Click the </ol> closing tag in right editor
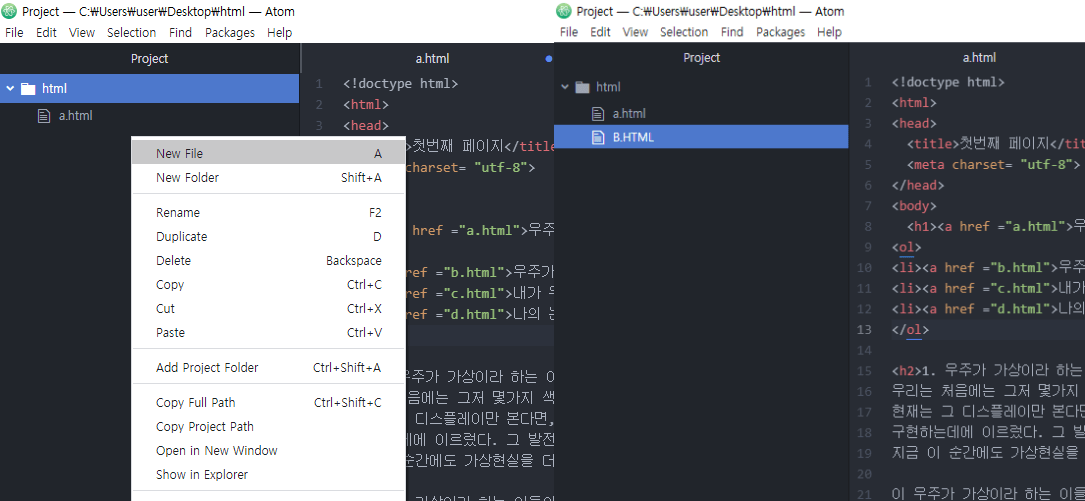This screenshot has height=501, width=1085. click(x=911, y=329)
